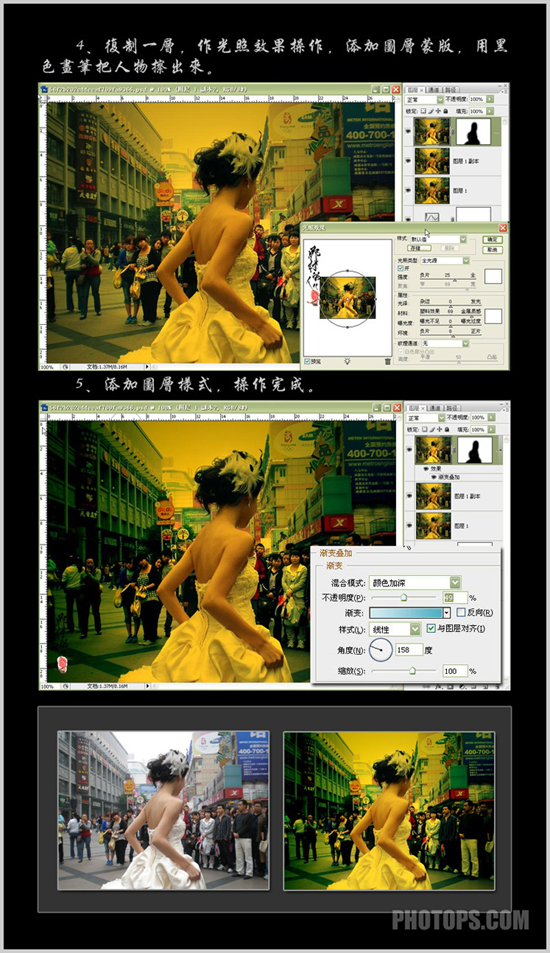Viewport: 550px width, 953px height.
Task: Click 确定 OK in Lighting Effects dialog
Action: click(x=492, y=239)
